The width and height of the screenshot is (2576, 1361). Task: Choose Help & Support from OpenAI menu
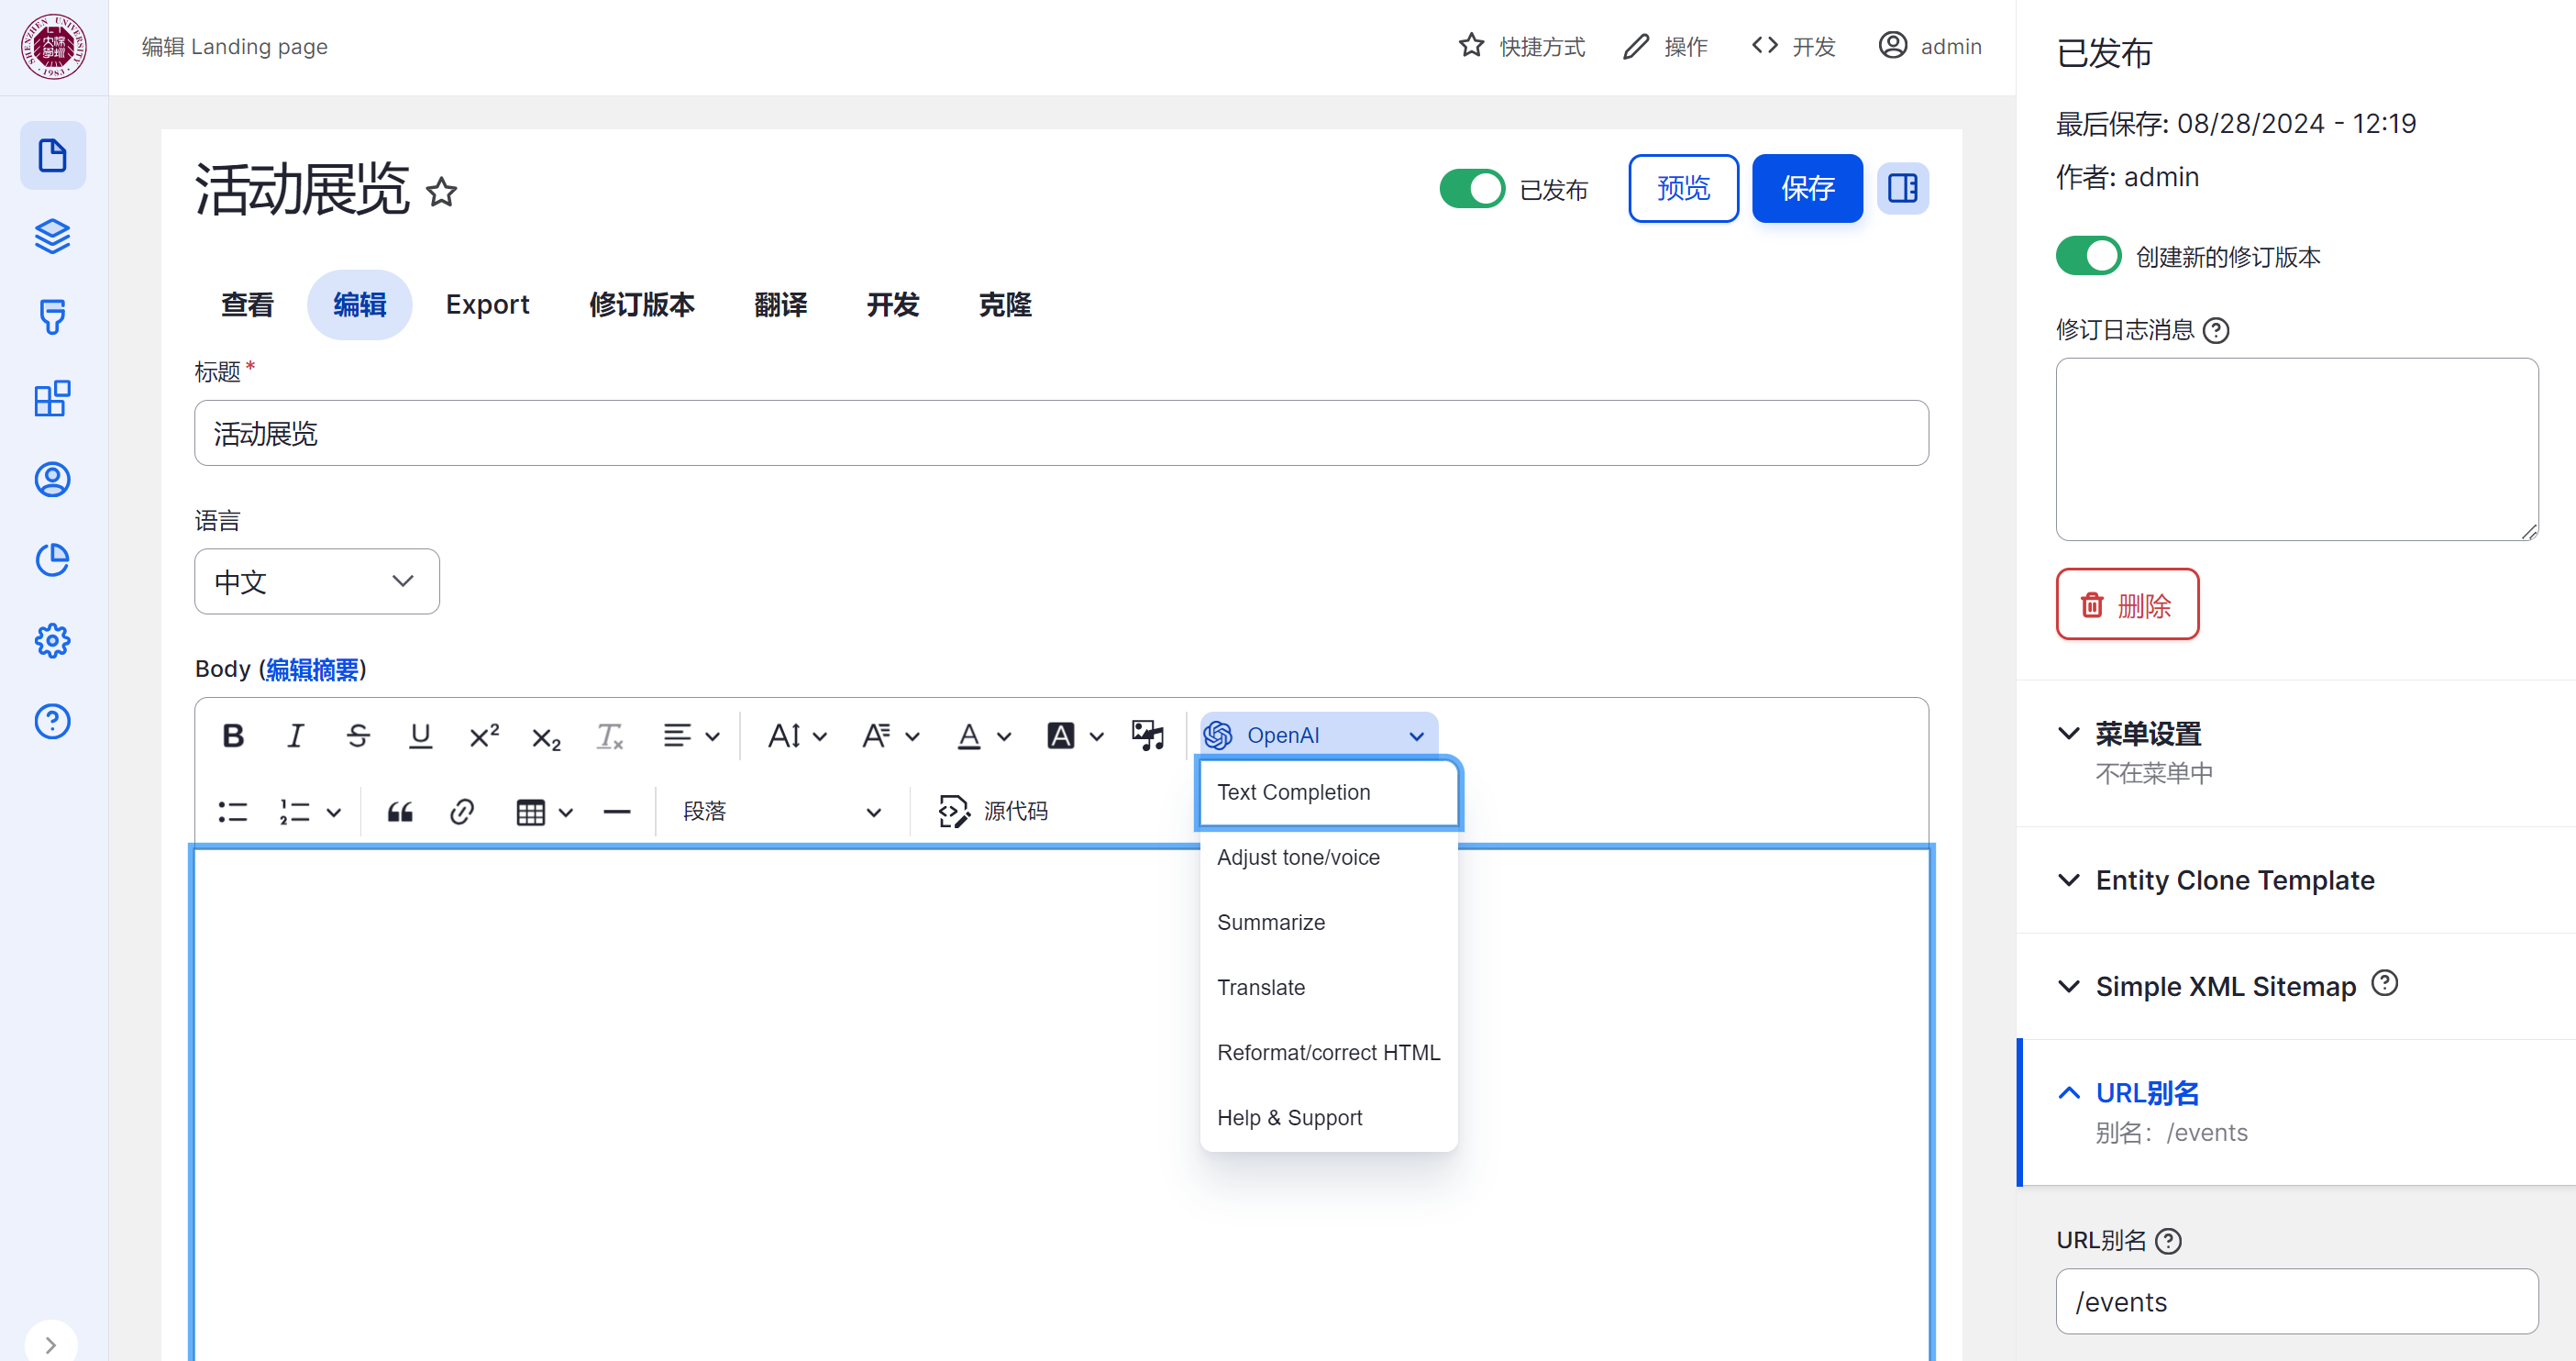tap(1329, 1118)
